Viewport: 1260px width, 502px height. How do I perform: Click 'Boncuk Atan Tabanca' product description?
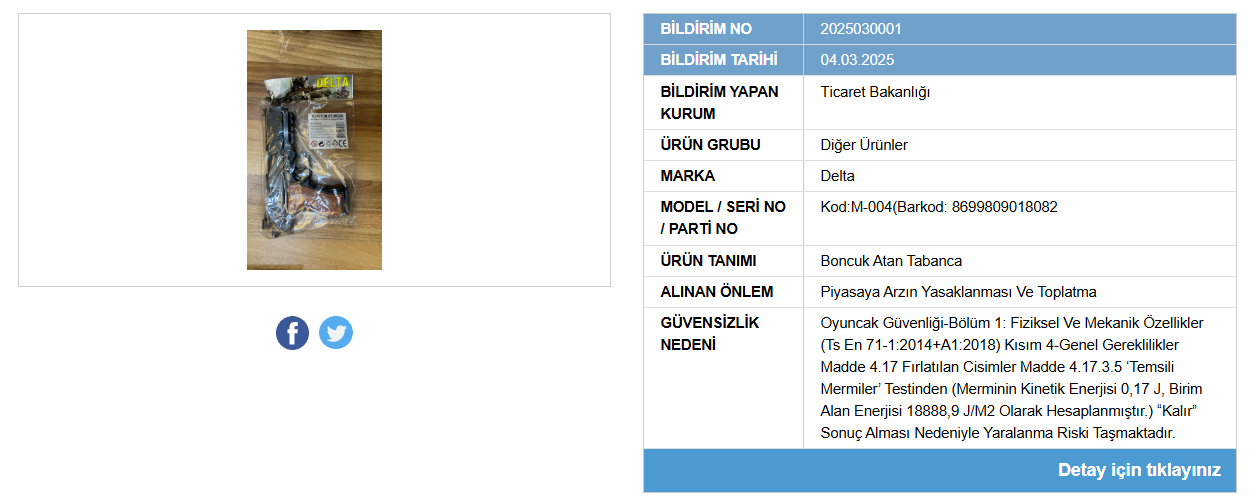(x=891, y=261)
